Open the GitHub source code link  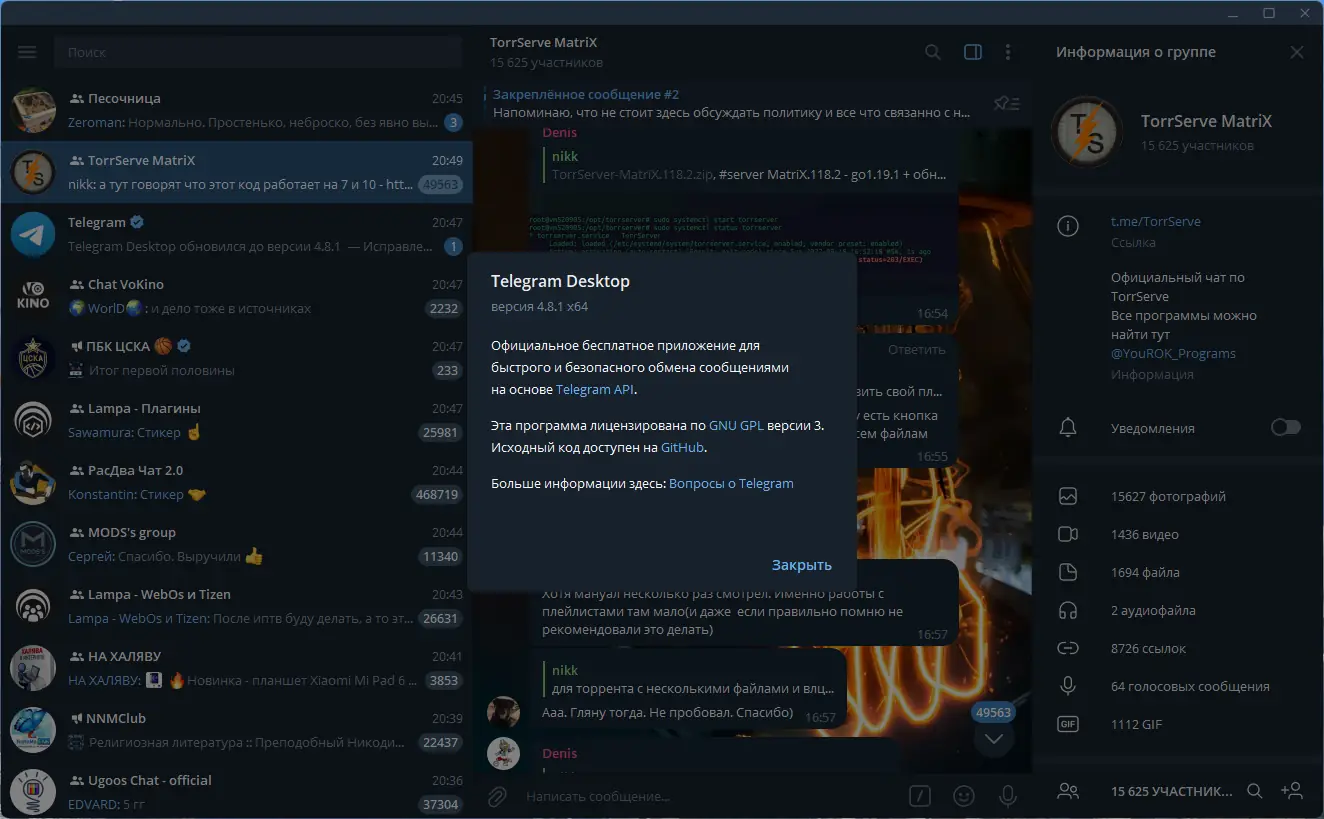click(x=682, y=448)
